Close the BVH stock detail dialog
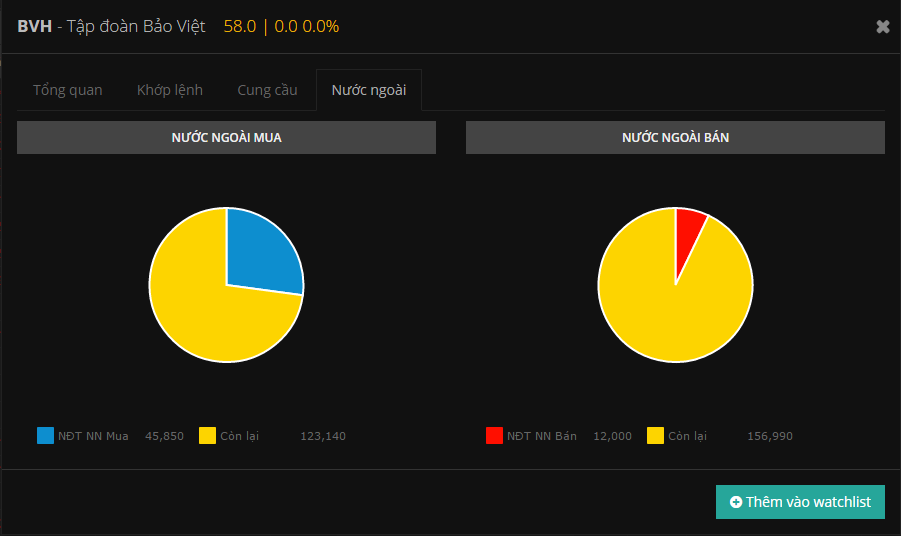The height and width of the screenshot is (536, 901). point(882,27)
